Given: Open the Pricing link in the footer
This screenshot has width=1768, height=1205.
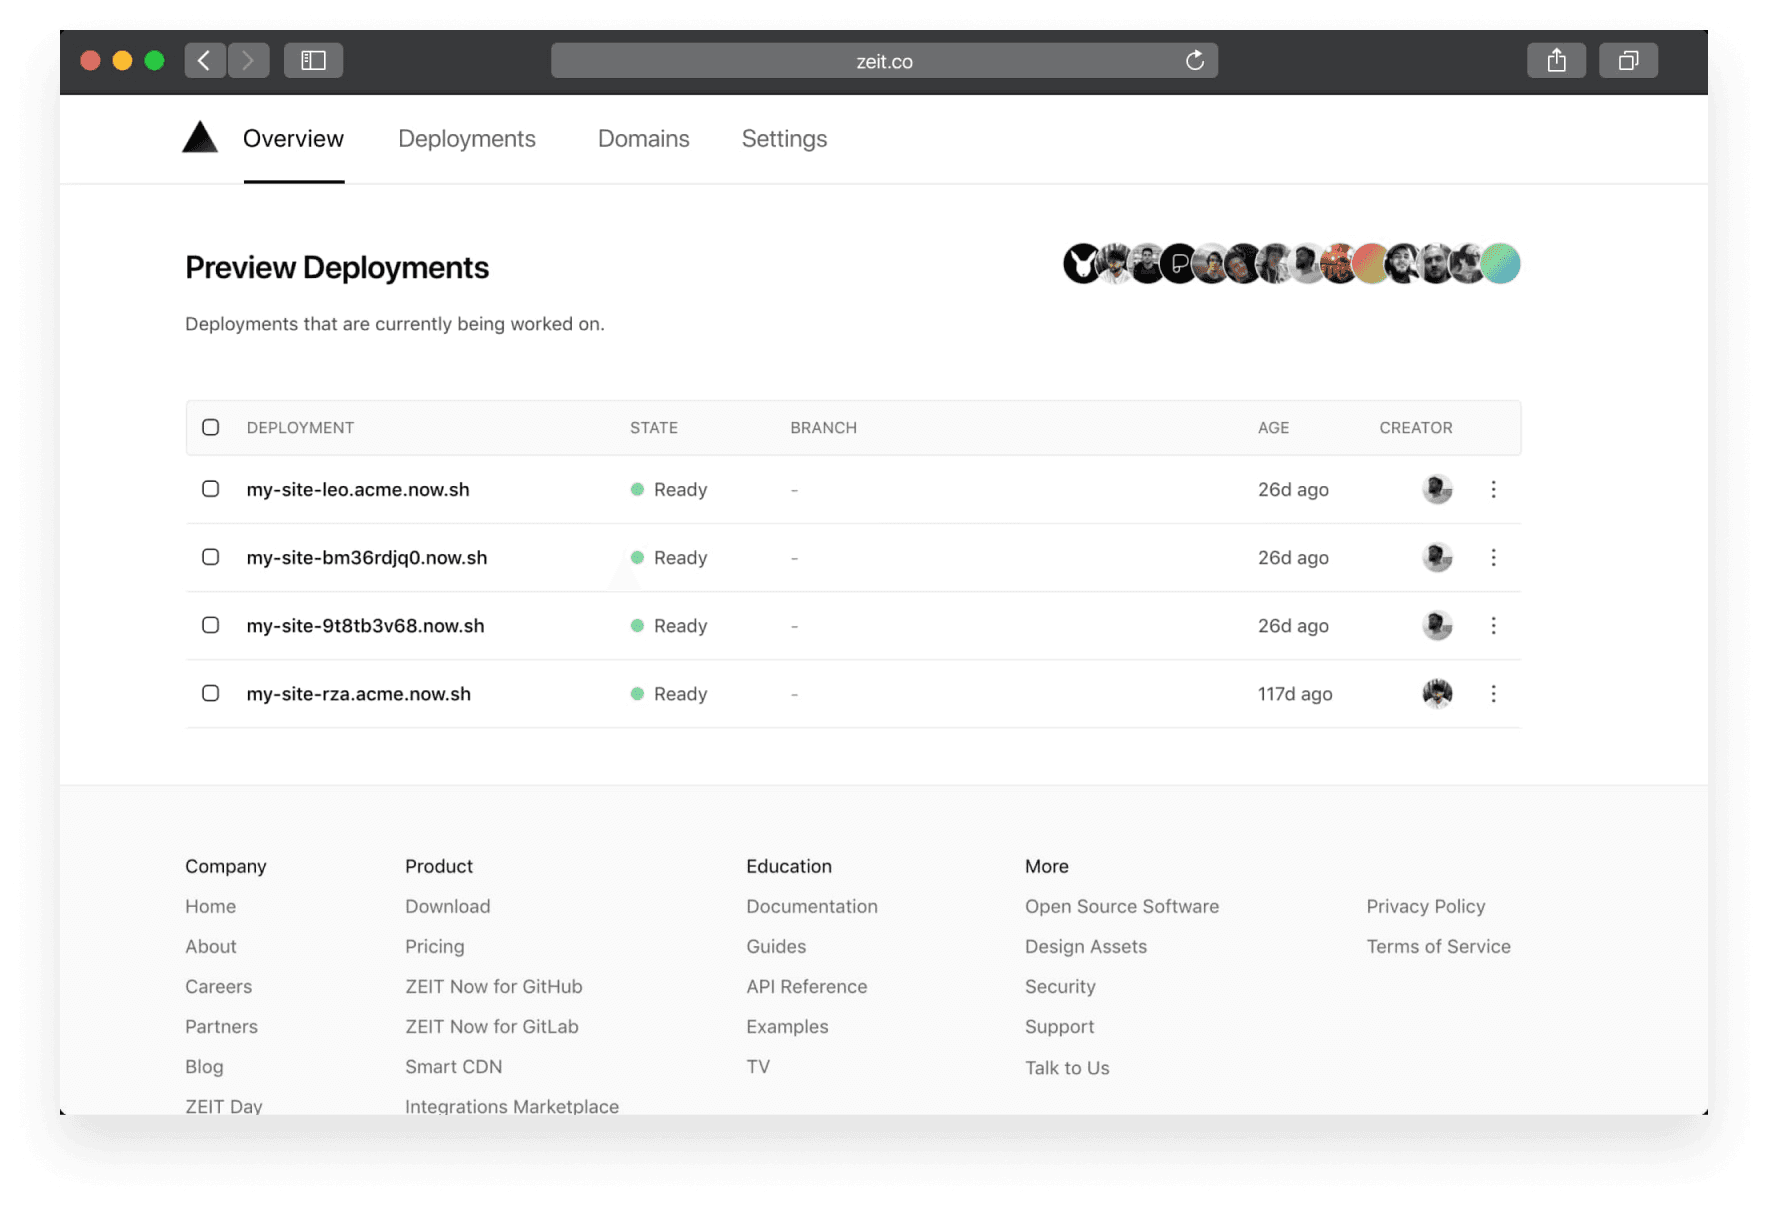Looking at the screenshot, I should click(434, 946).
